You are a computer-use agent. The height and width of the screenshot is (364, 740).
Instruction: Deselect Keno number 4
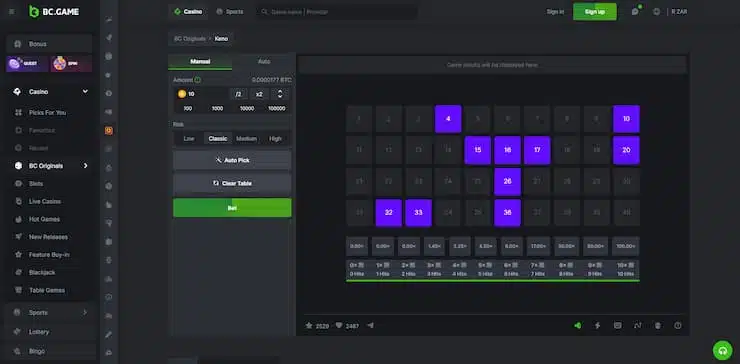tap(448, 119)
